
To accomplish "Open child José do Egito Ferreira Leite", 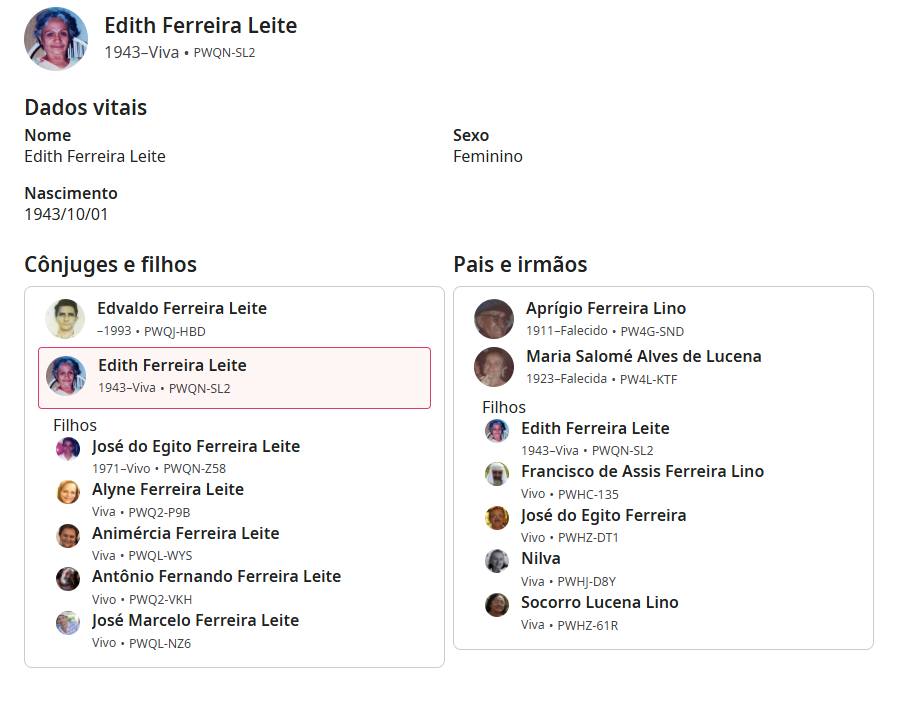I will [195, 447].
